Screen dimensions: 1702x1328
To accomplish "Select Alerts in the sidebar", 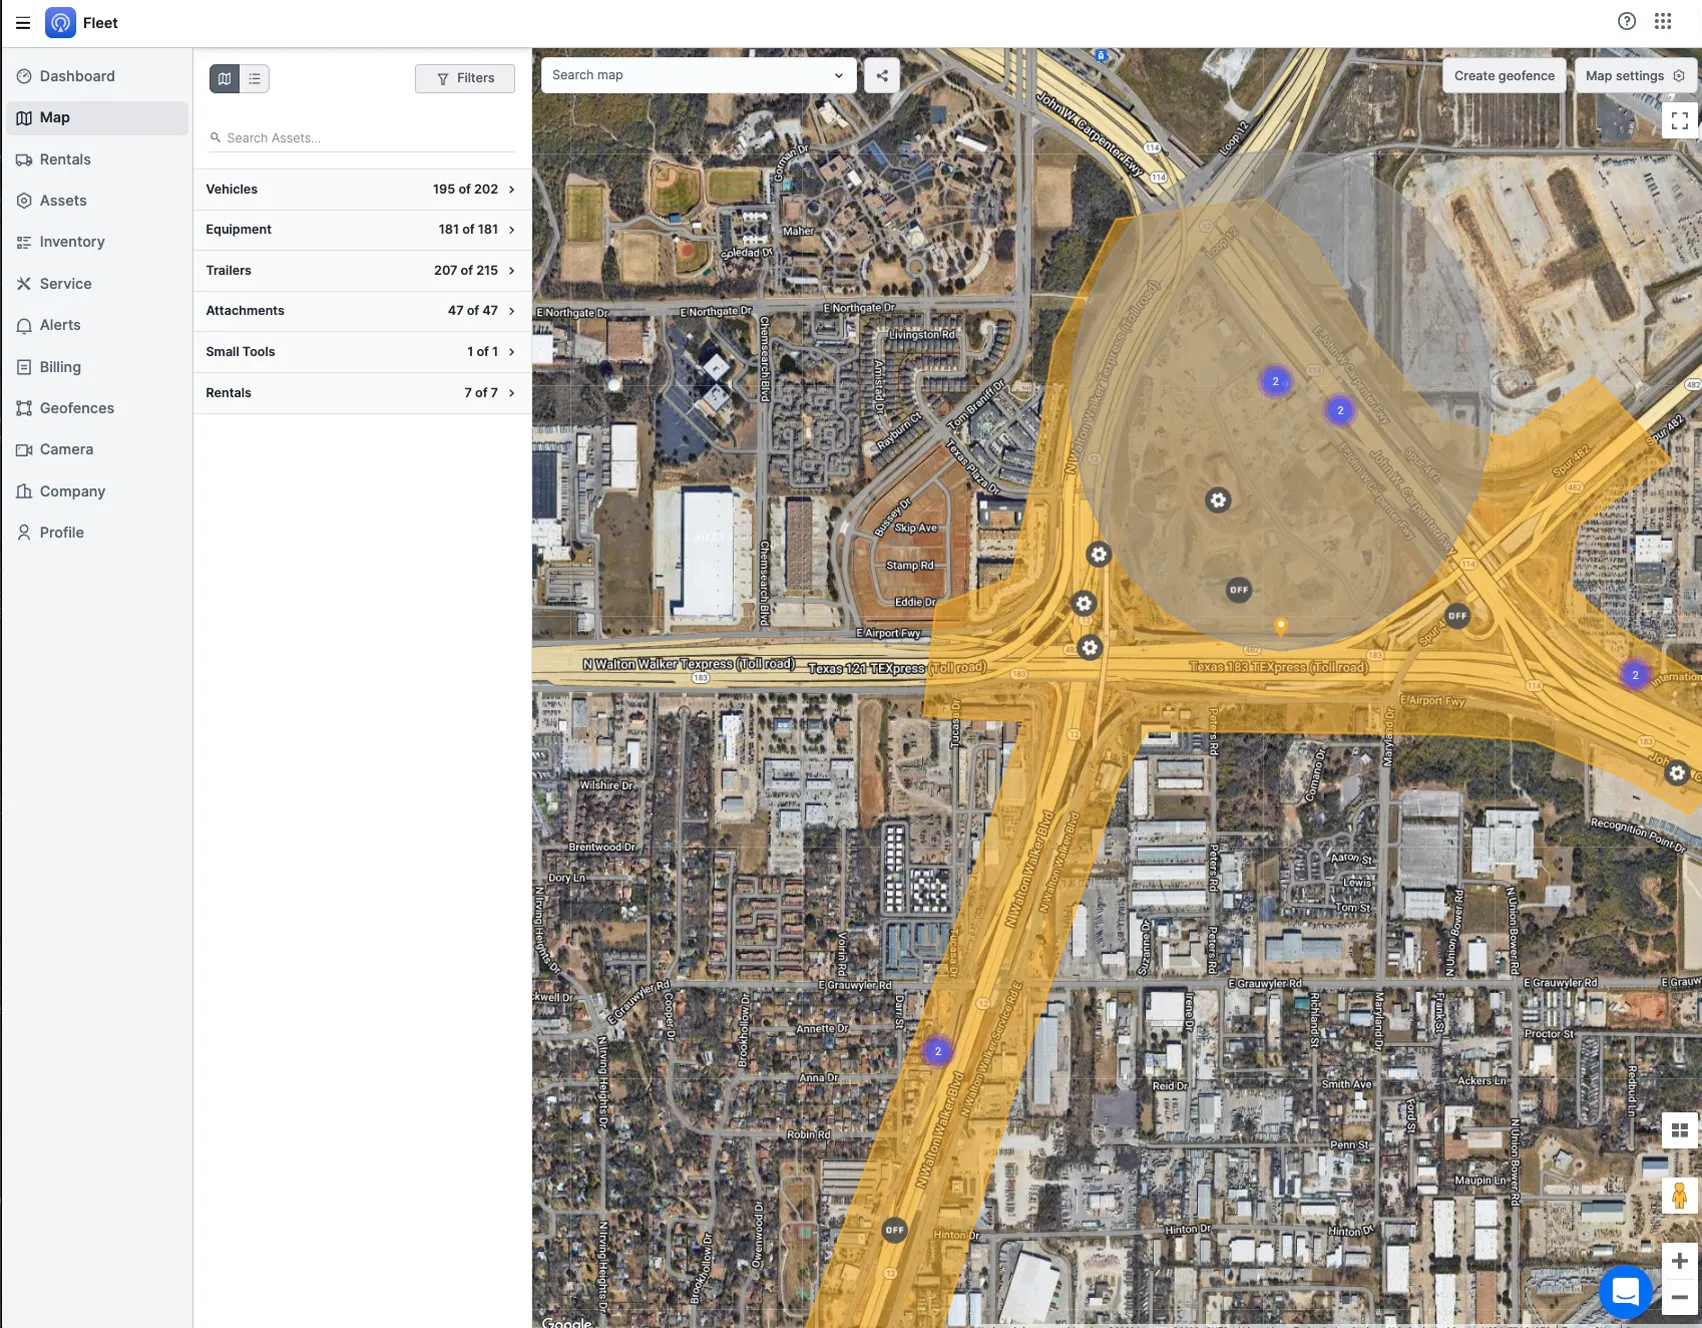I will point(60,324).
